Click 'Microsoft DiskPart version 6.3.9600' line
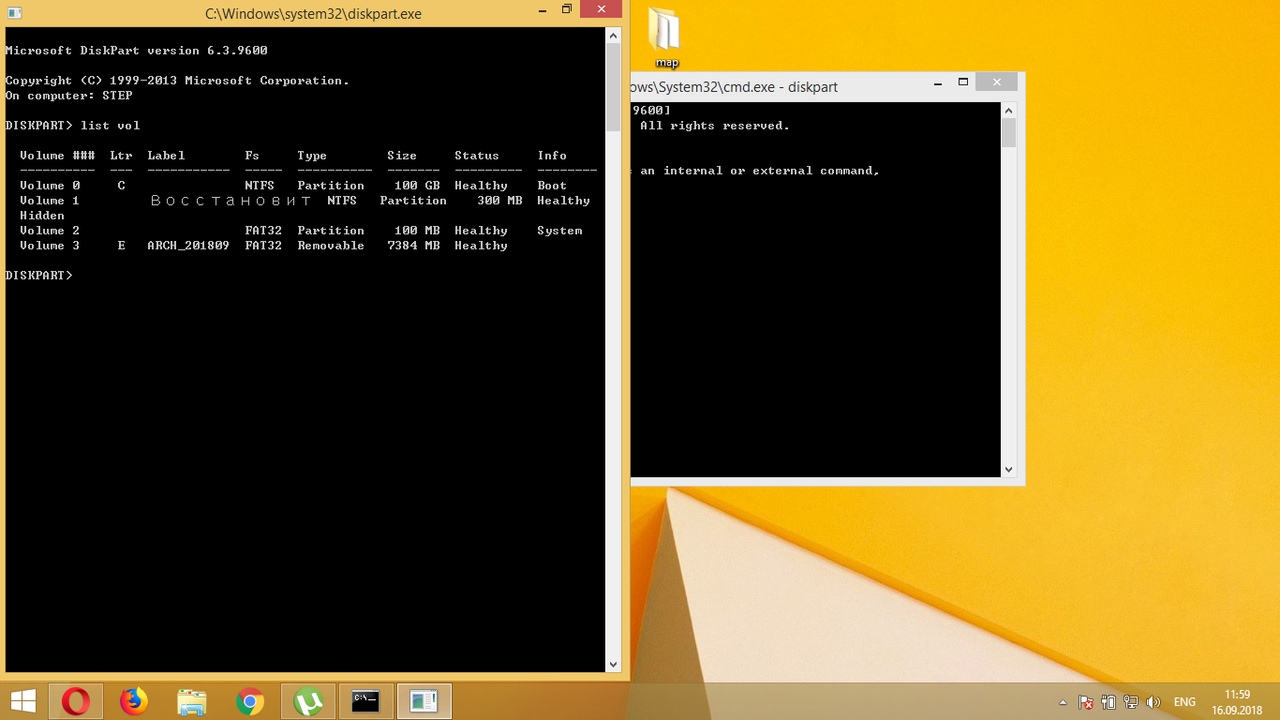The image size is (1280, 720). [x=136, y=50]
